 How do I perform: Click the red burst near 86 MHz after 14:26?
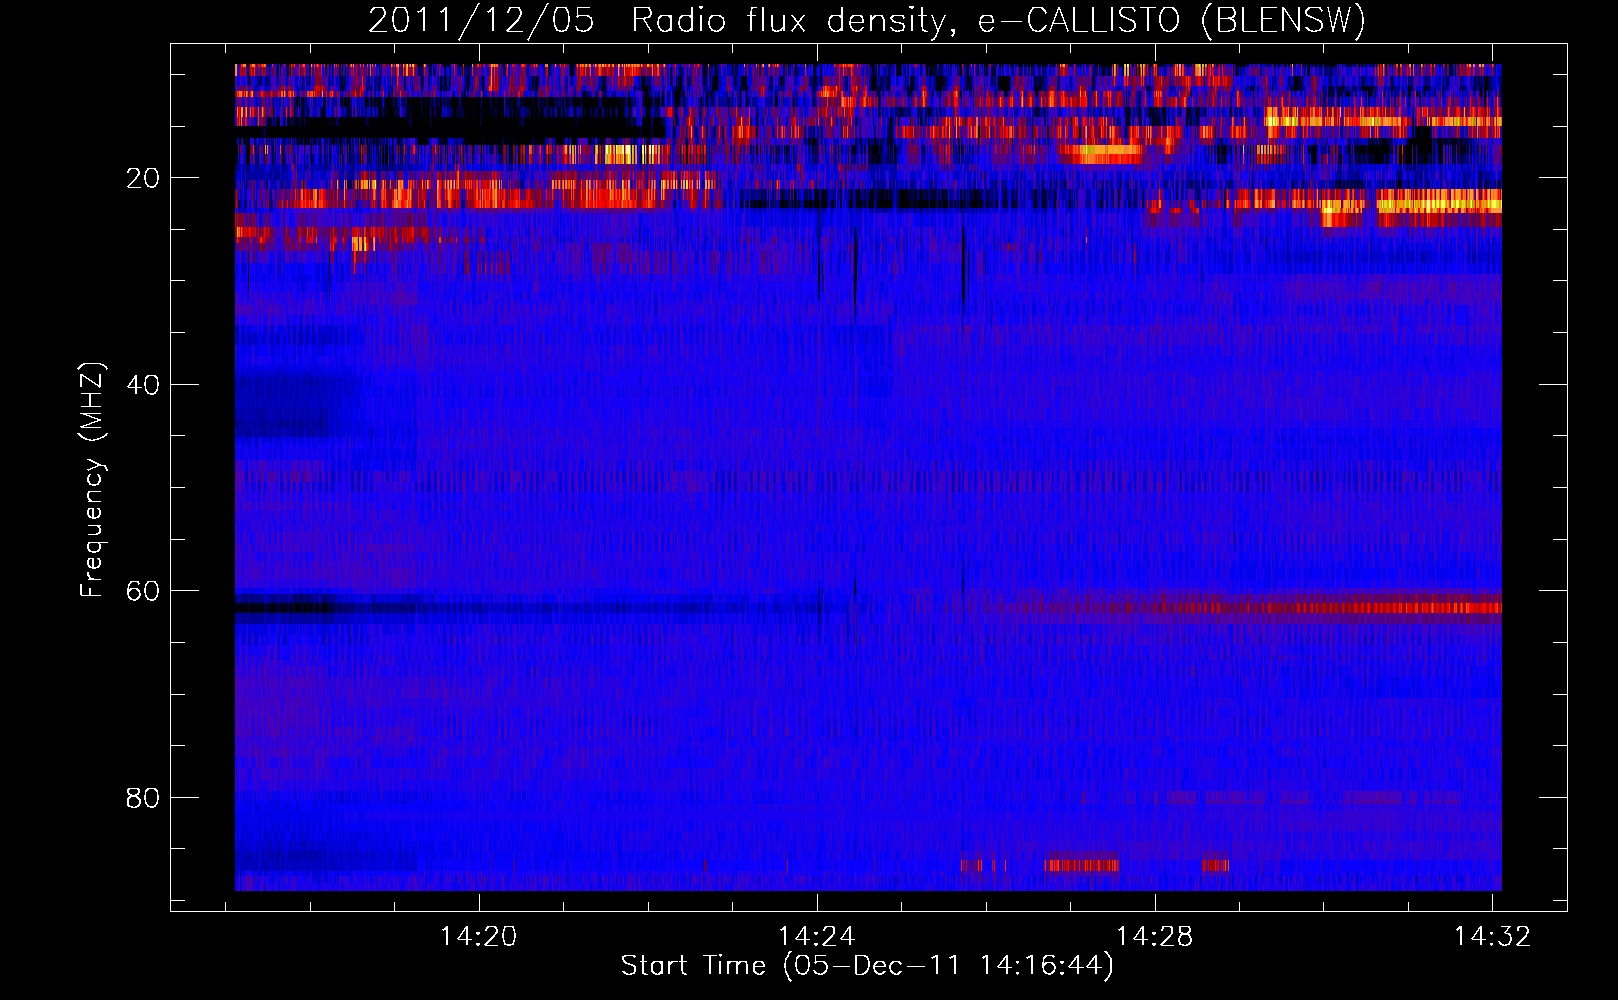pyautogui.click(x=1082, y=865)
